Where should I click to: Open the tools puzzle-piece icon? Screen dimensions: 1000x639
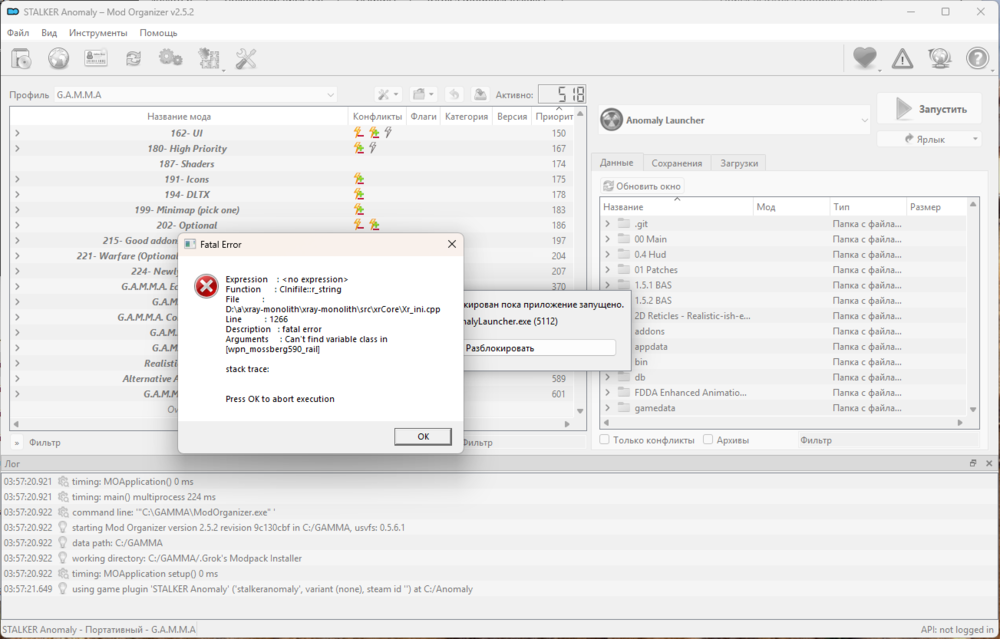(x=208, y=59)
